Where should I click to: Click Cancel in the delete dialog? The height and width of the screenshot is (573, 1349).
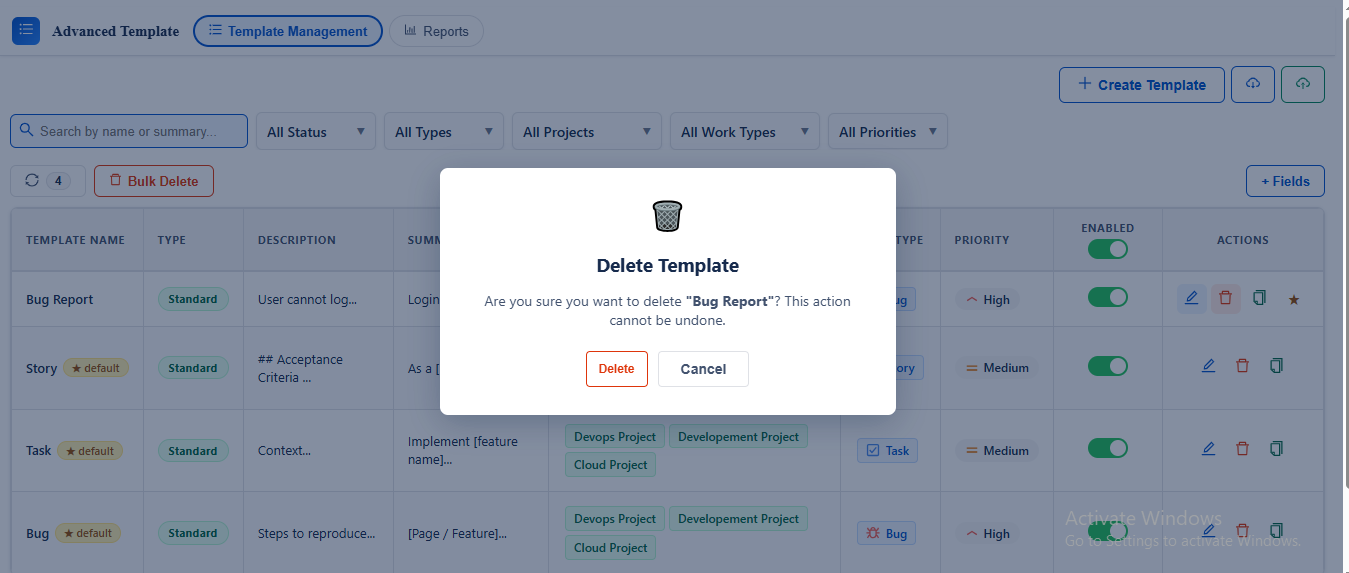pyautogui.click(x=703, y=369)
